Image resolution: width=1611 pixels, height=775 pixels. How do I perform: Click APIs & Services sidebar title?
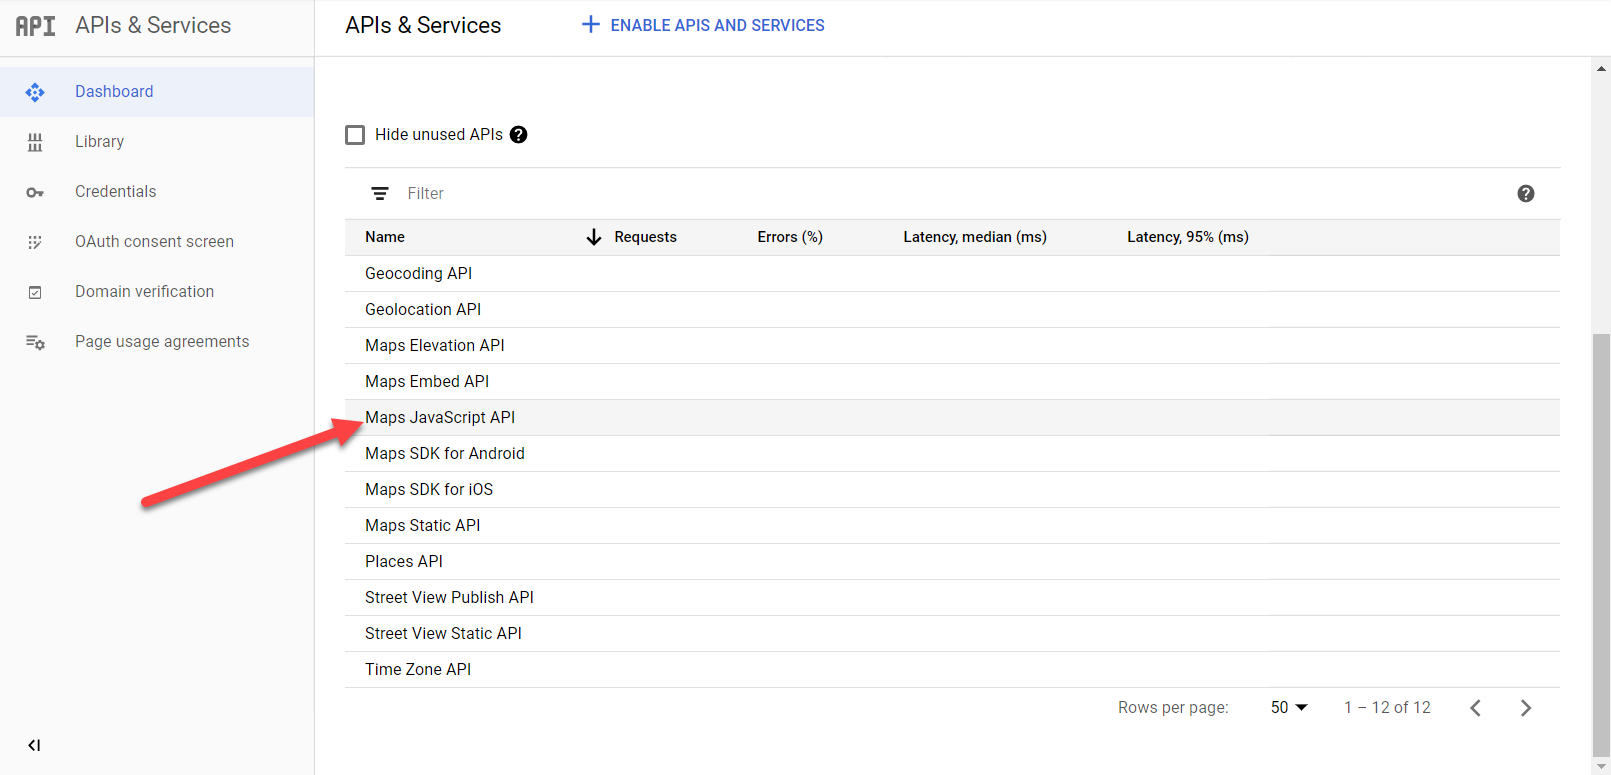(153, 26)
